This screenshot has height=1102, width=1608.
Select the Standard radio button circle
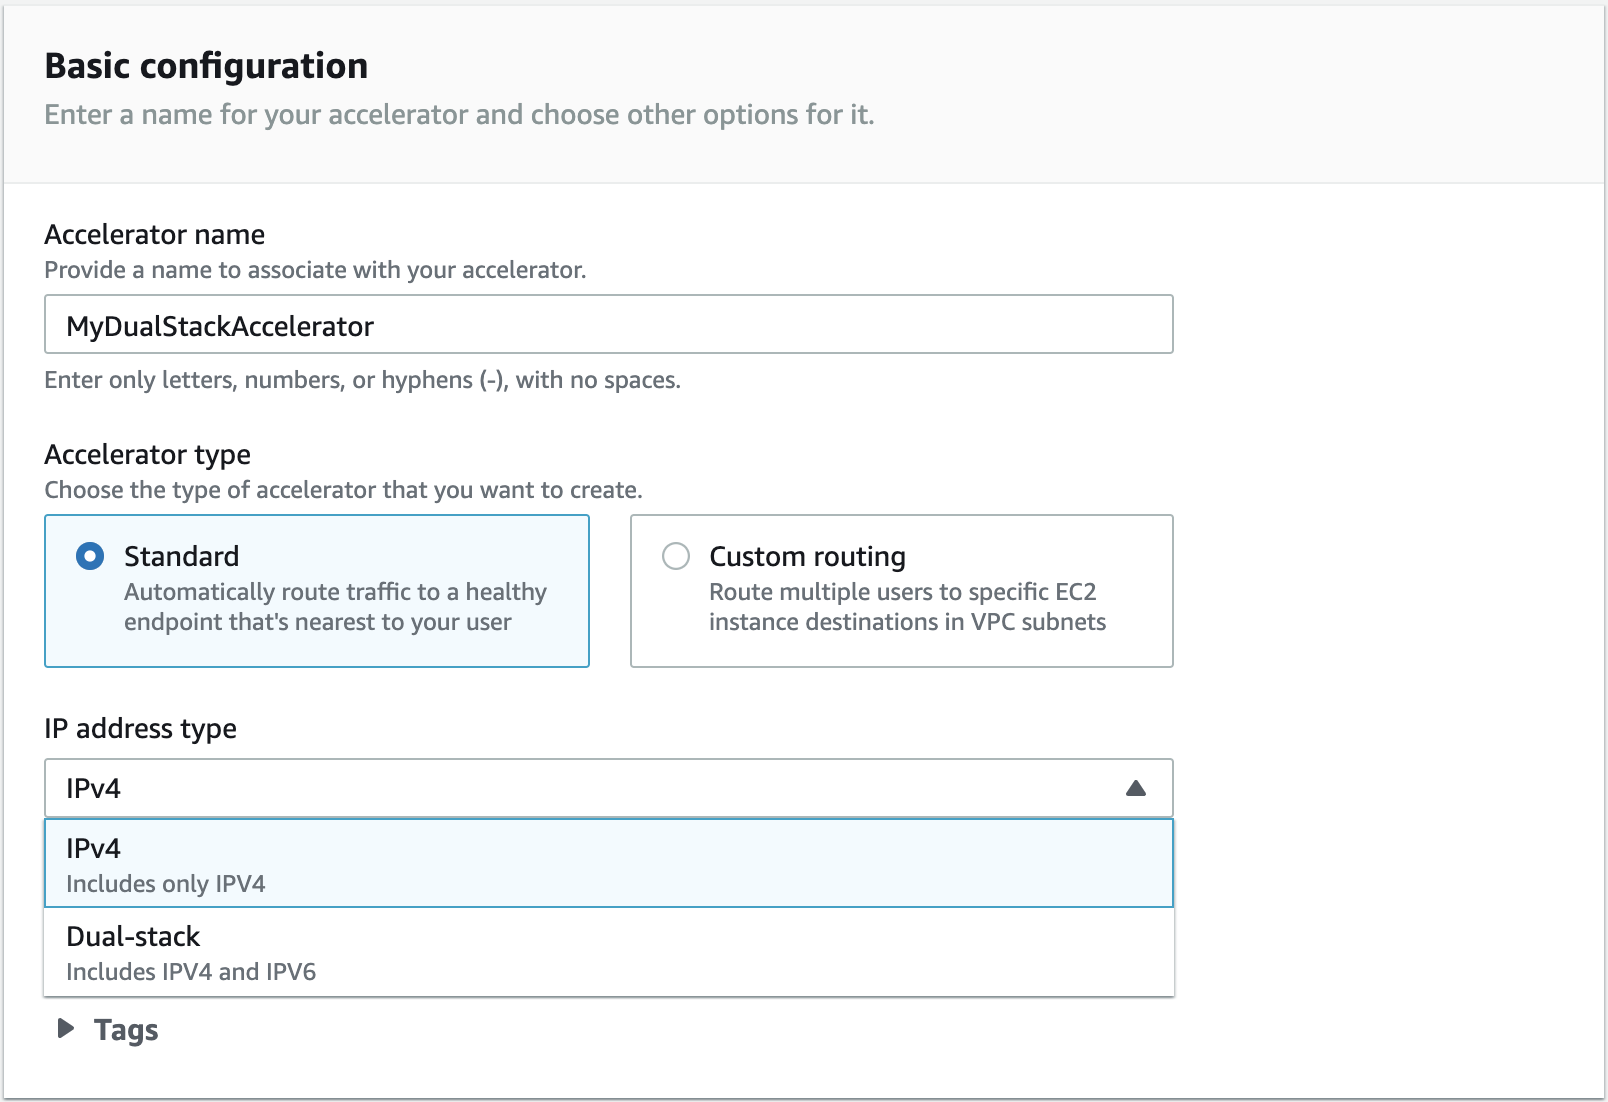coord(90,556)
